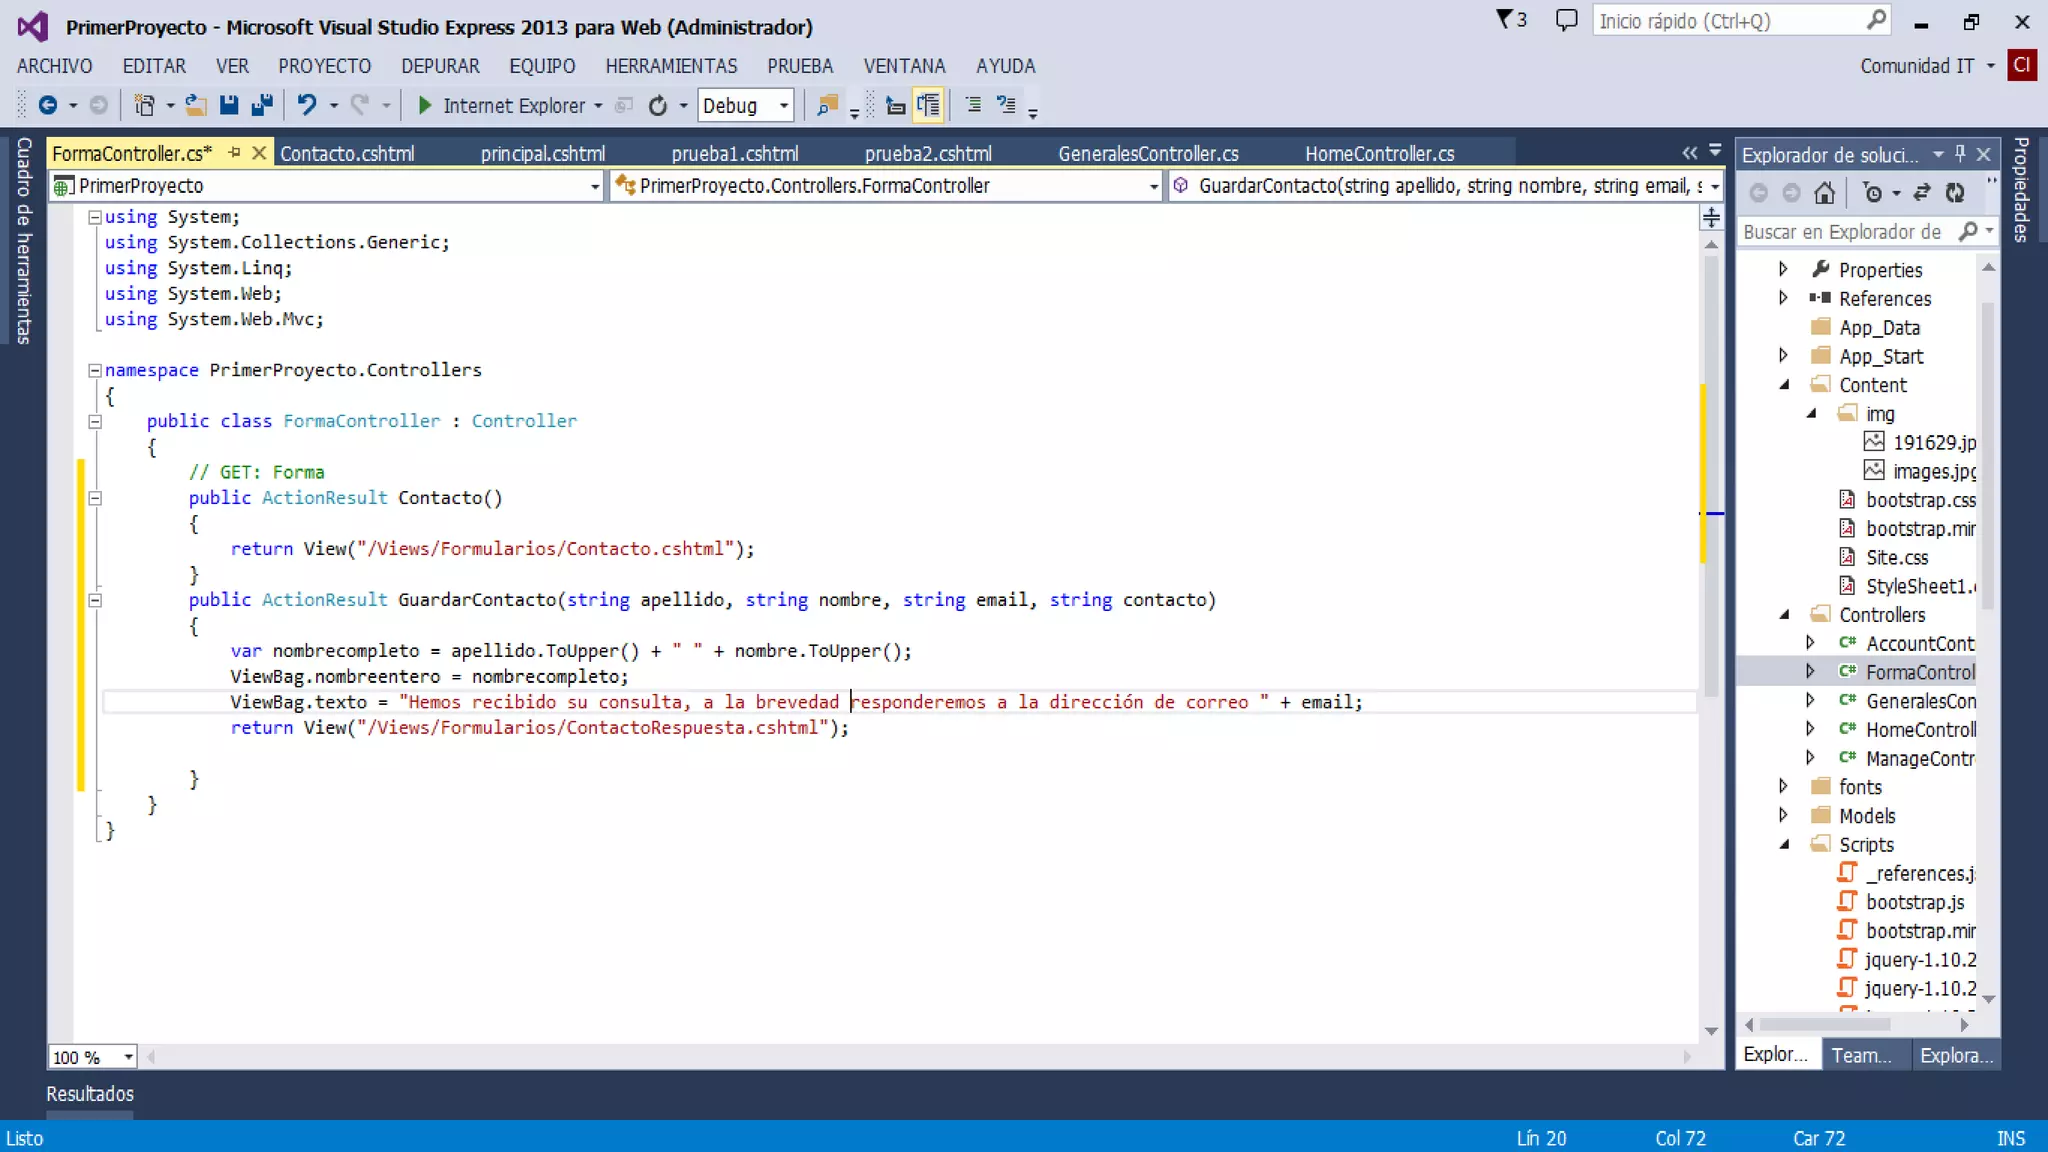Collapse the Controllers folder node
The image size is (2048, 1152).
click(x=1784, y=615)
